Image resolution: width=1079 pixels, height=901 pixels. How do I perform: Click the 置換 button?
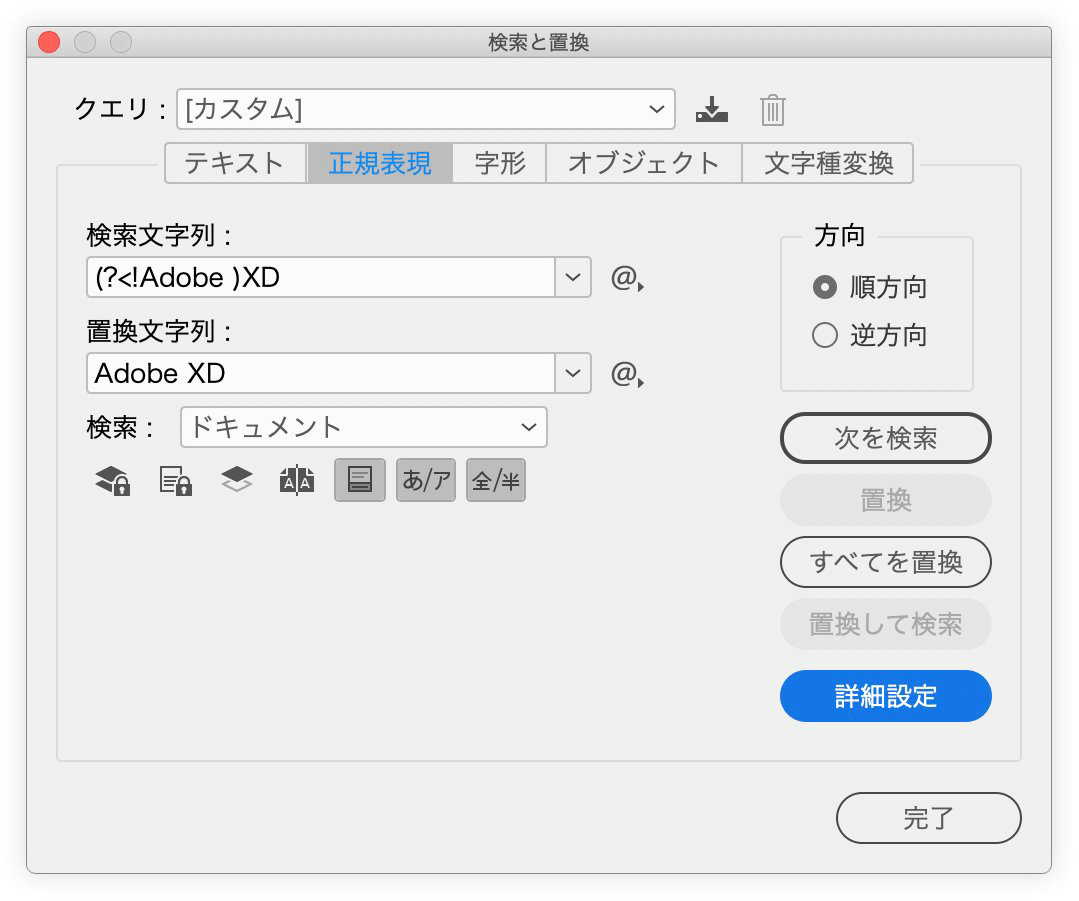pos(886,500)
